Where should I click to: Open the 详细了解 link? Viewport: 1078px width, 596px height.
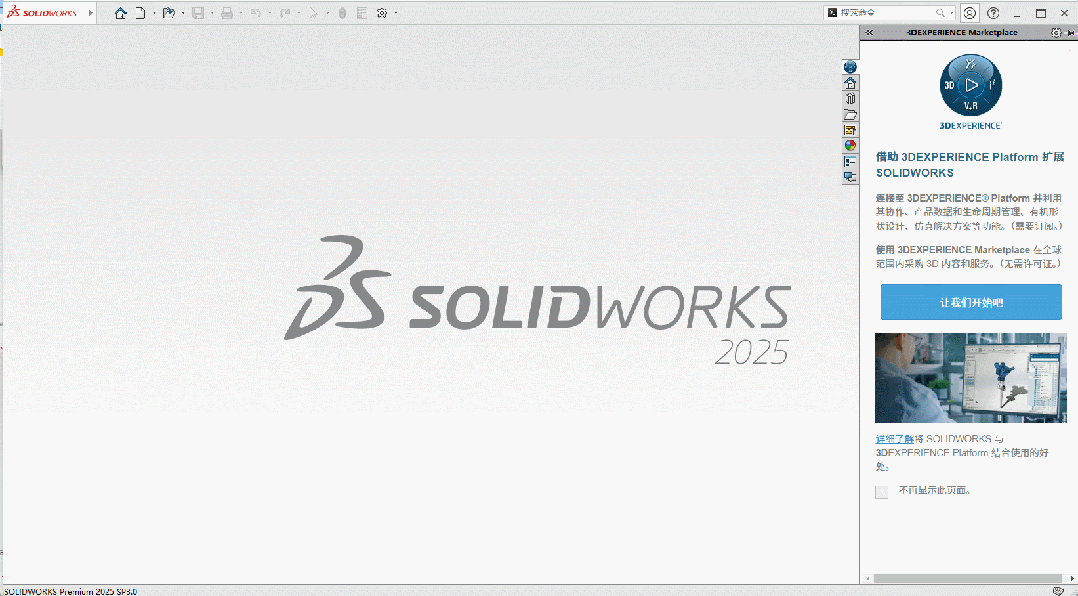(x=894, y=439)
